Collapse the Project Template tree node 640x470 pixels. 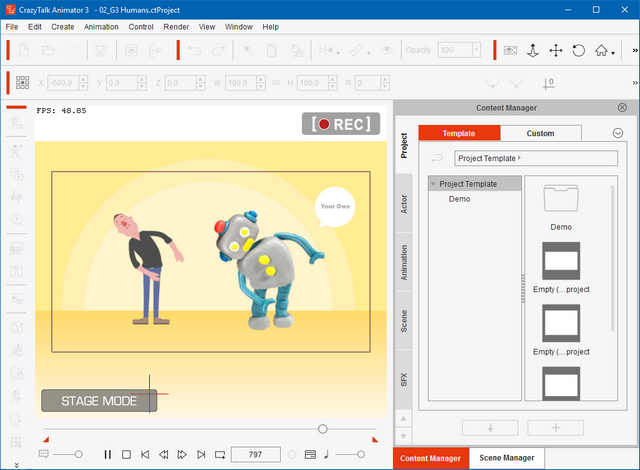coord(433,184)
